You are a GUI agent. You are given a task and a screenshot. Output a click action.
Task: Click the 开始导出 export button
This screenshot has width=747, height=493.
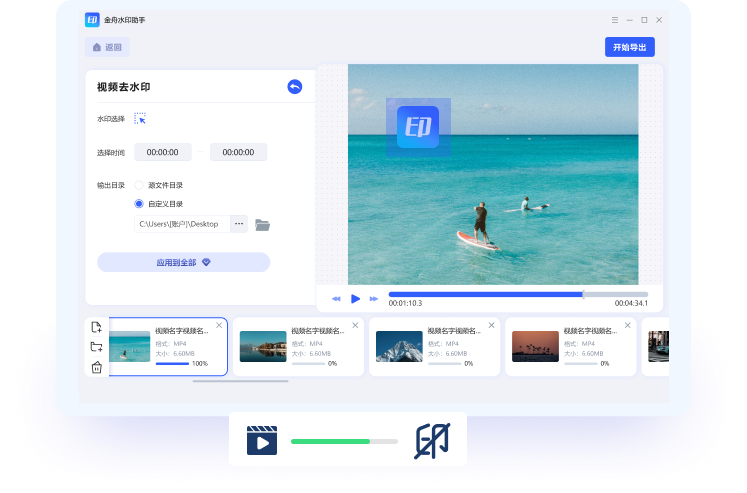pyautogui.click(x=629, y=47)
